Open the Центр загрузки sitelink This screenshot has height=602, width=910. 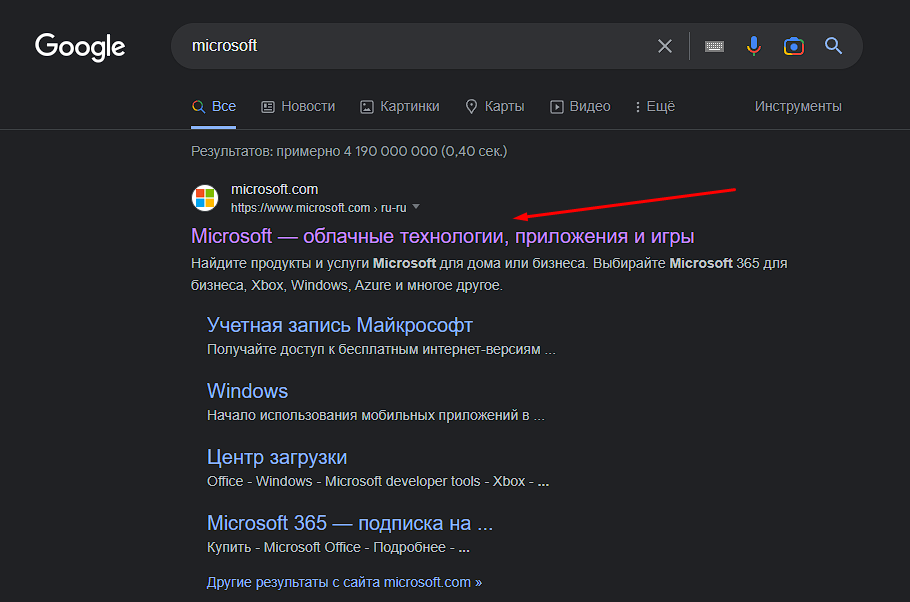[277, 457]
